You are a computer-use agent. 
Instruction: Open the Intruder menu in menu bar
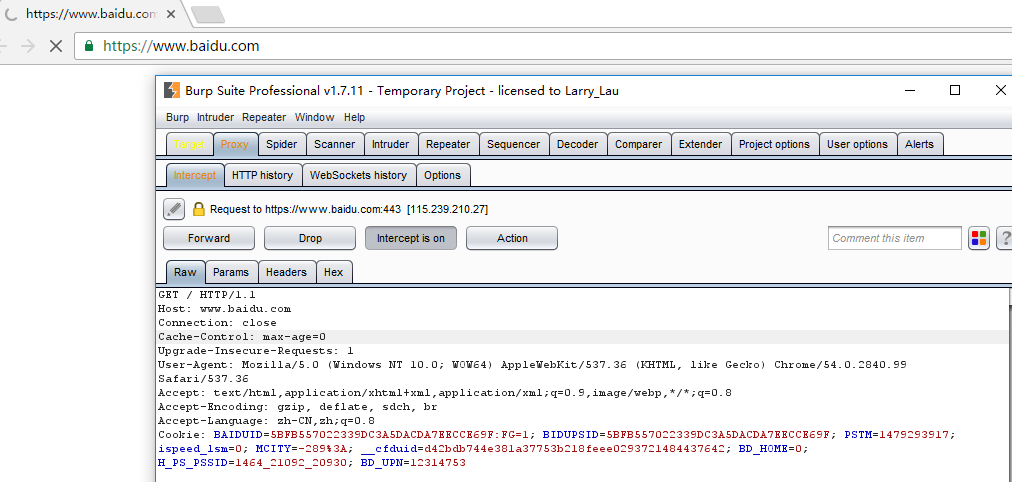pyautogui.click(x=216, y=117)
